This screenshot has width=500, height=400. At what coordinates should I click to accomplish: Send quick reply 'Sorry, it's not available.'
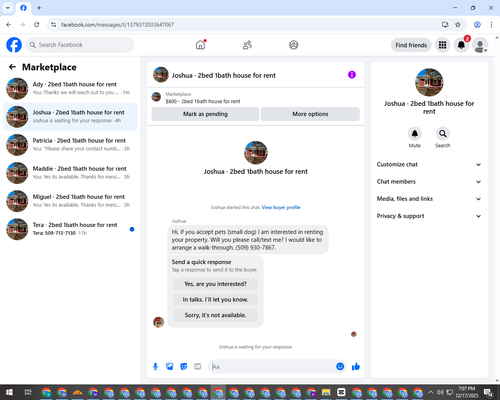point(215,315)
